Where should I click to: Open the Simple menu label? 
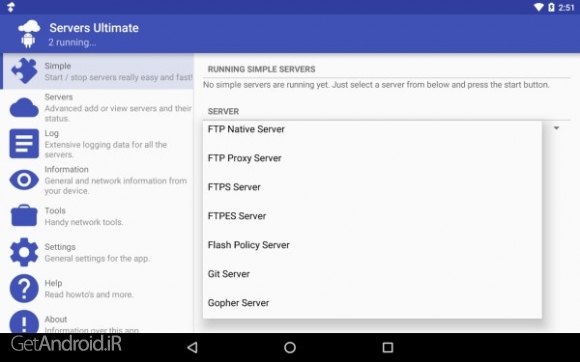pos(58,66)
